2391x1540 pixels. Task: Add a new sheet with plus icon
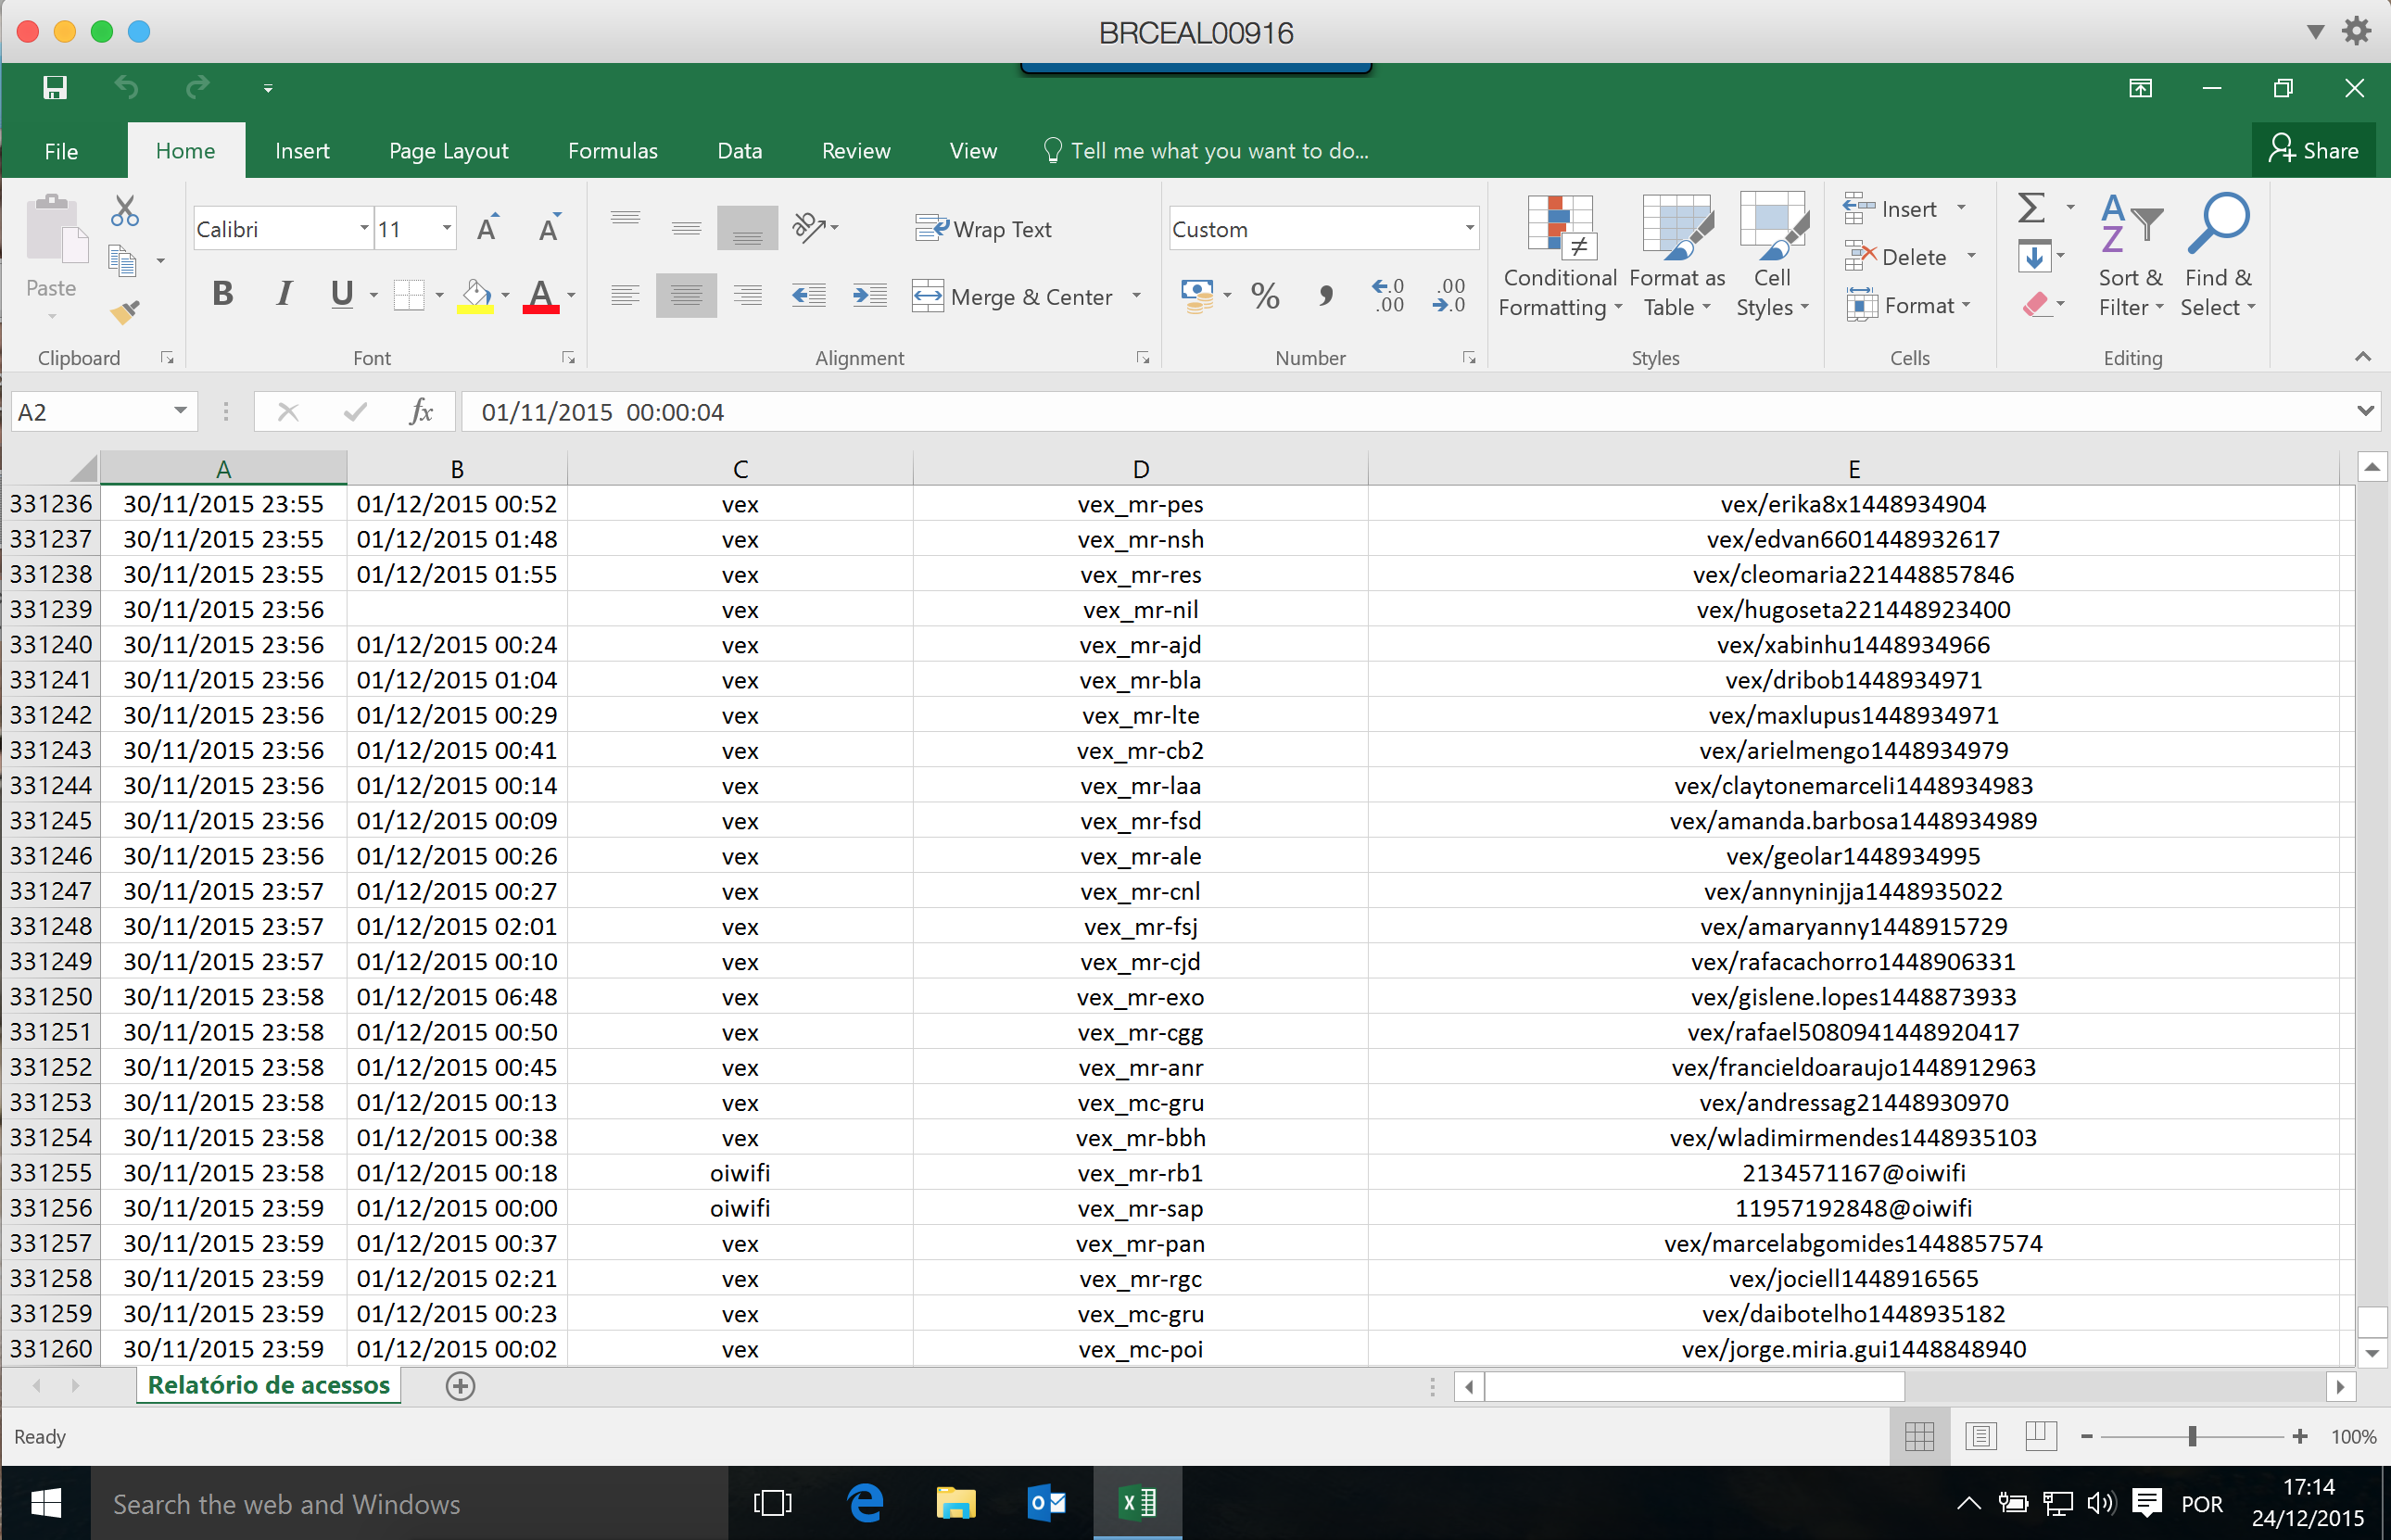460,1386
